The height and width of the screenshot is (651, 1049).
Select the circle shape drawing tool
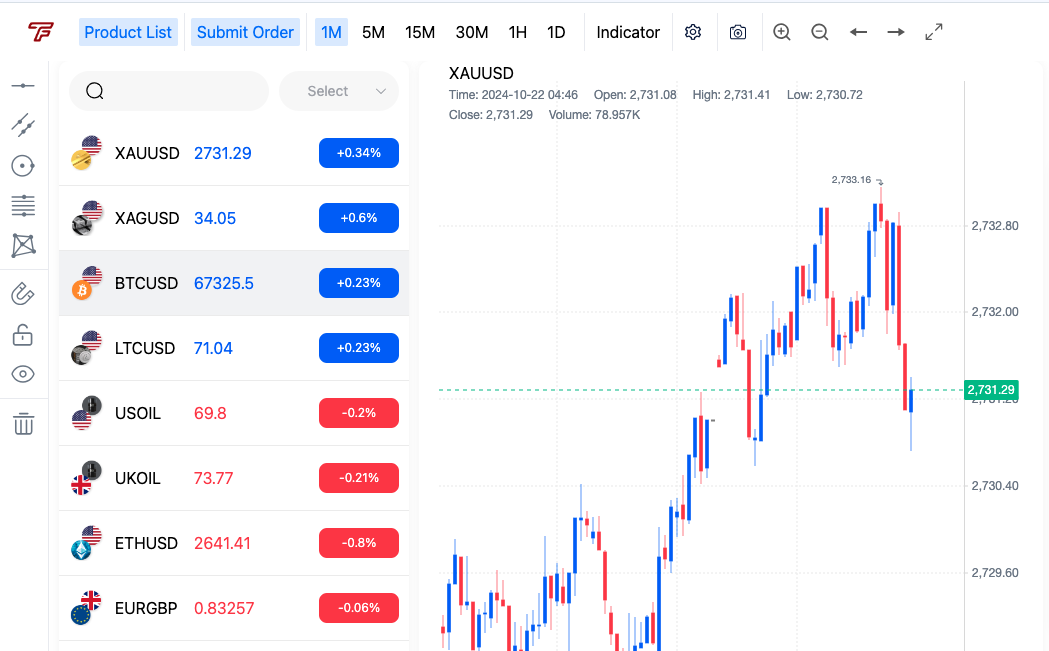click(x=23, y=166)
